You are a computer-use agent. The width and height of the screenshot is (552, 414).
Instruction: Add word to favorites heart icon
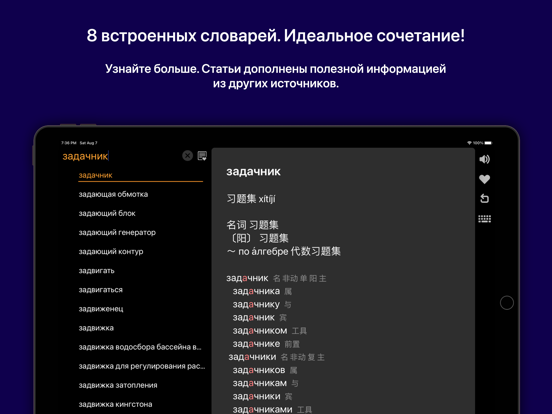pyautogui.click(x=484, y=179)
